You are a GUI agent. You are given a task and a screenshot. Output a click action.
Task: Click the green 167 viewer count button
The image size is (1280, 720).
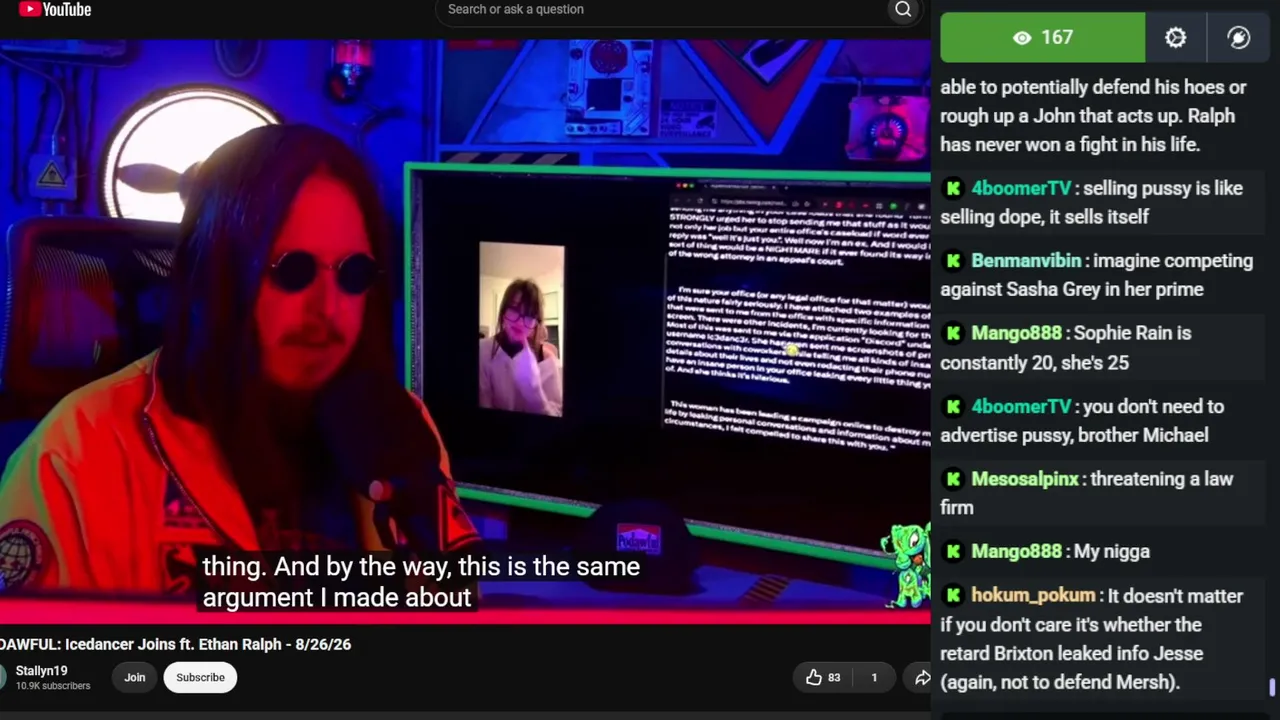[x=1043, y=38]
